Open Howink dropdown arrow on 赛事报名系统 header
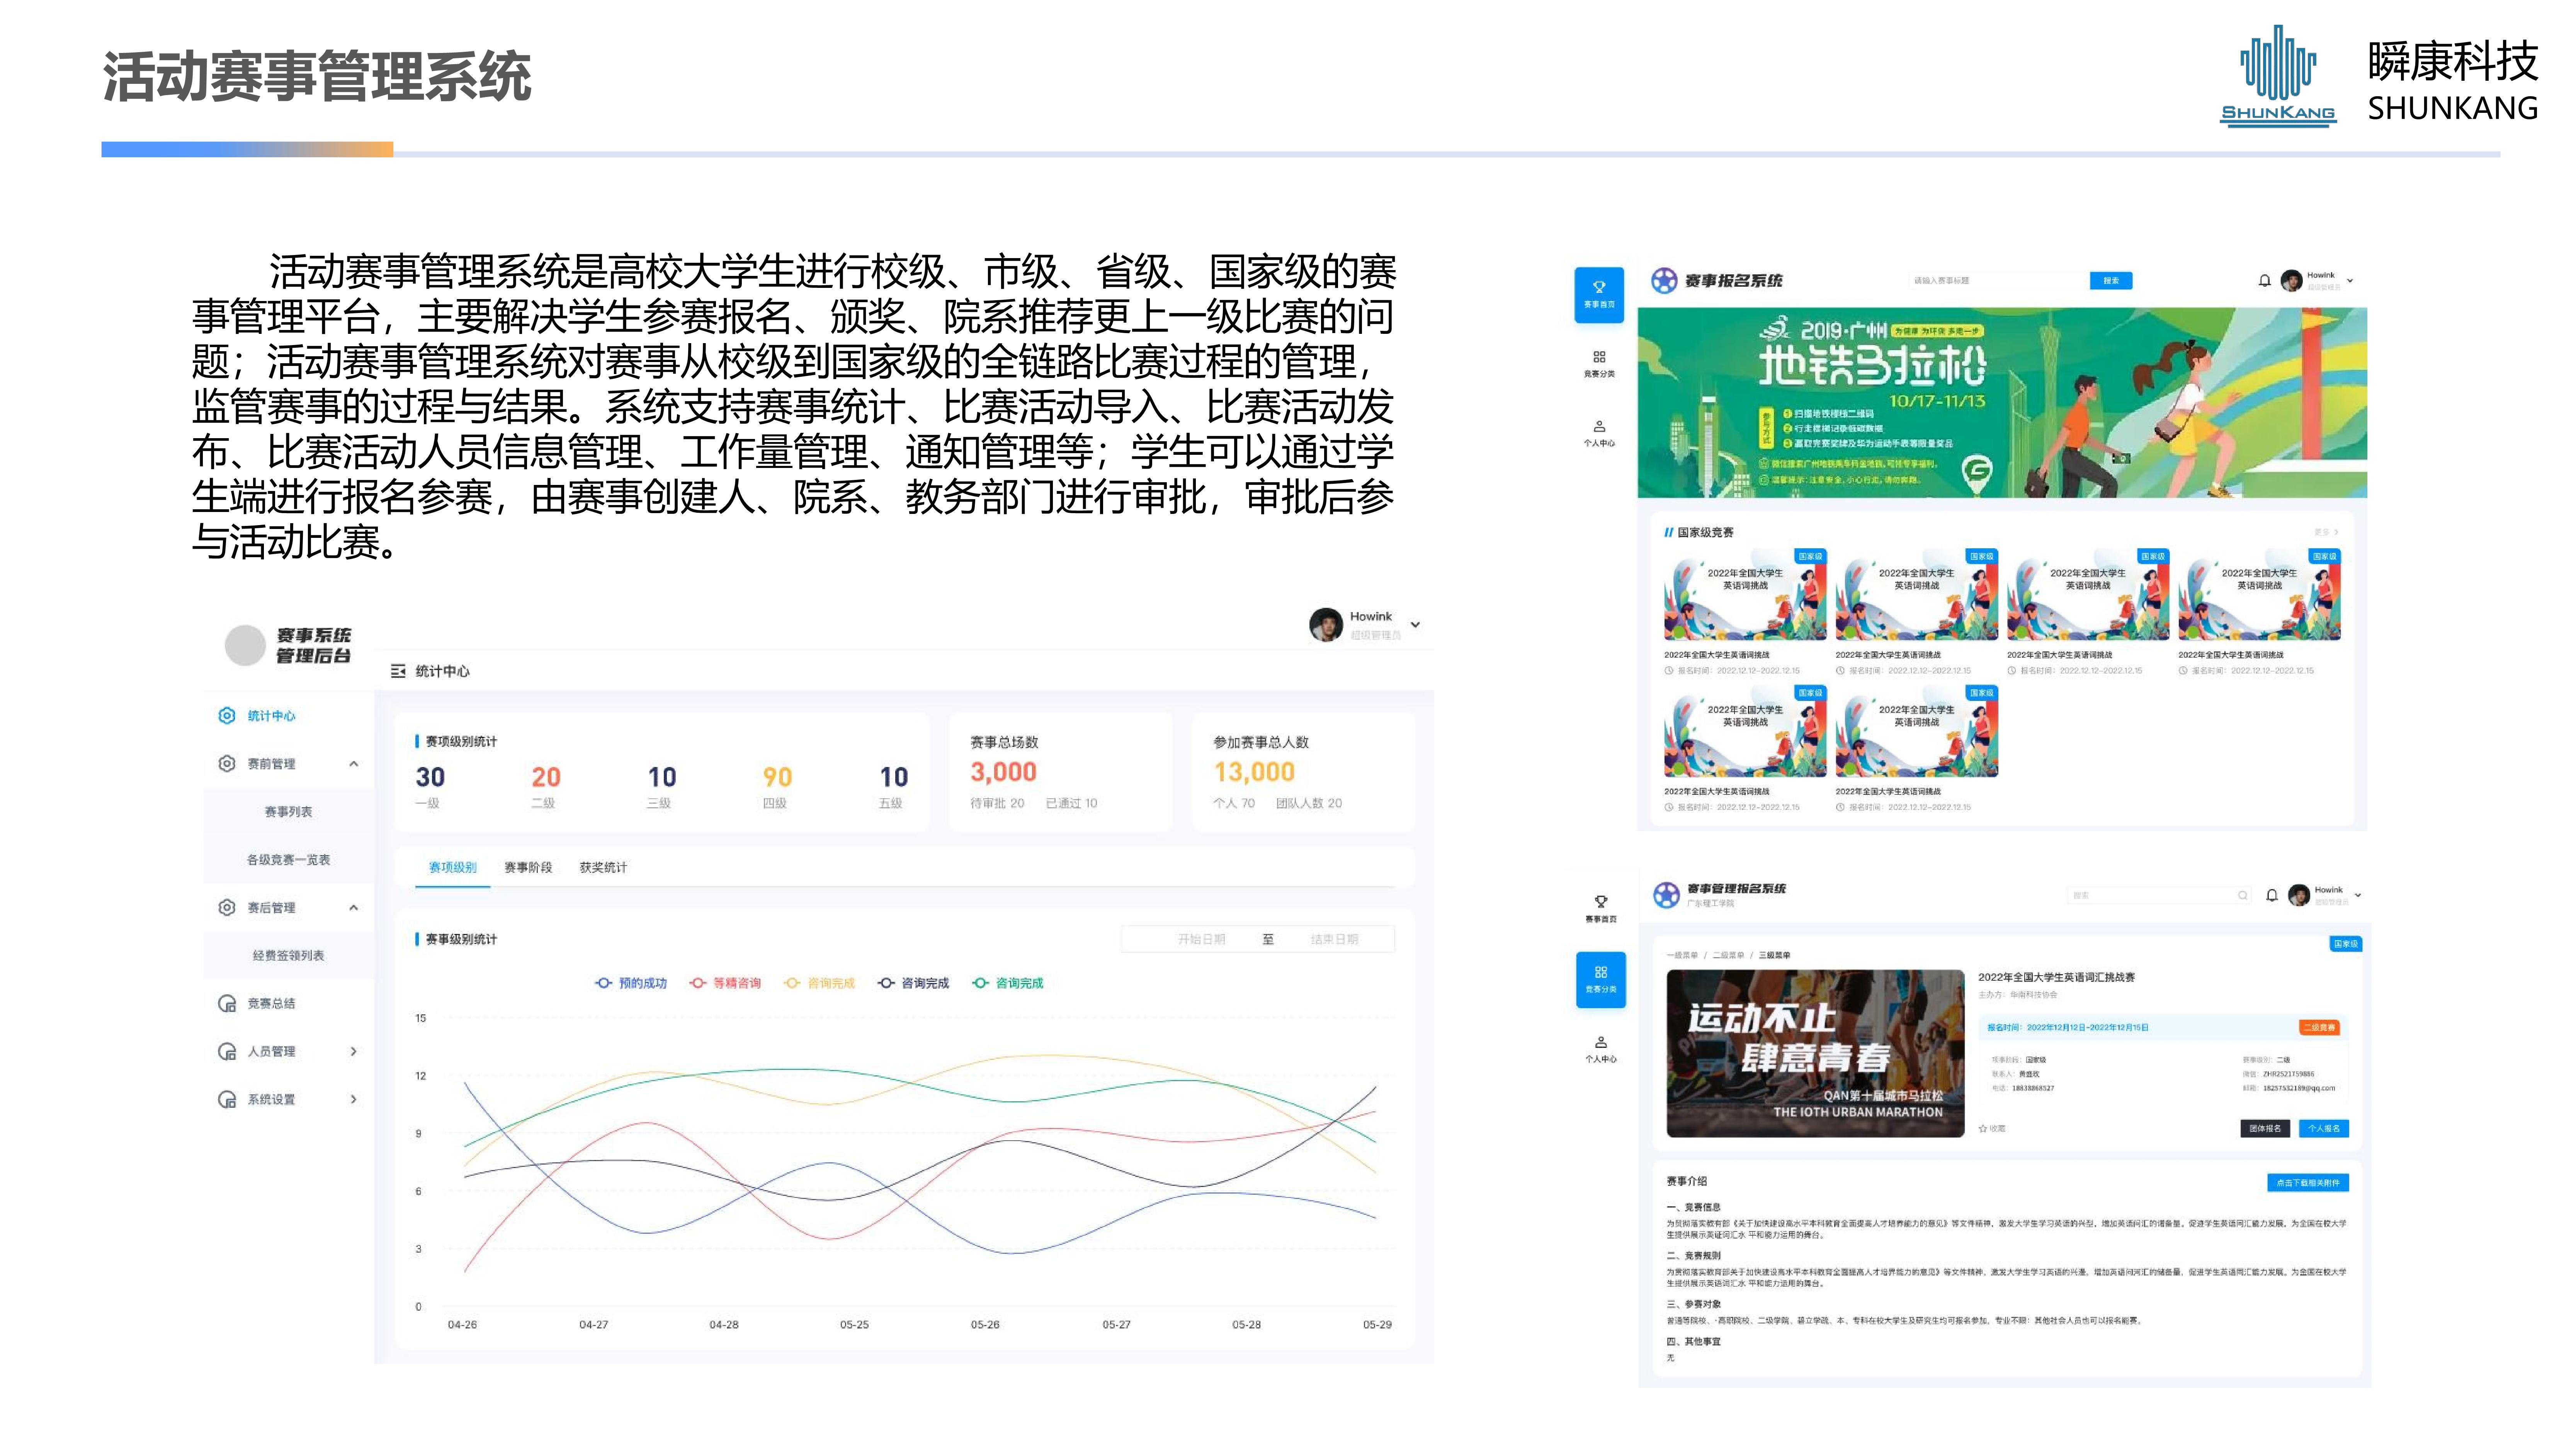The width and height of the screenshot is (2576, 1449). click(2350, 281)
